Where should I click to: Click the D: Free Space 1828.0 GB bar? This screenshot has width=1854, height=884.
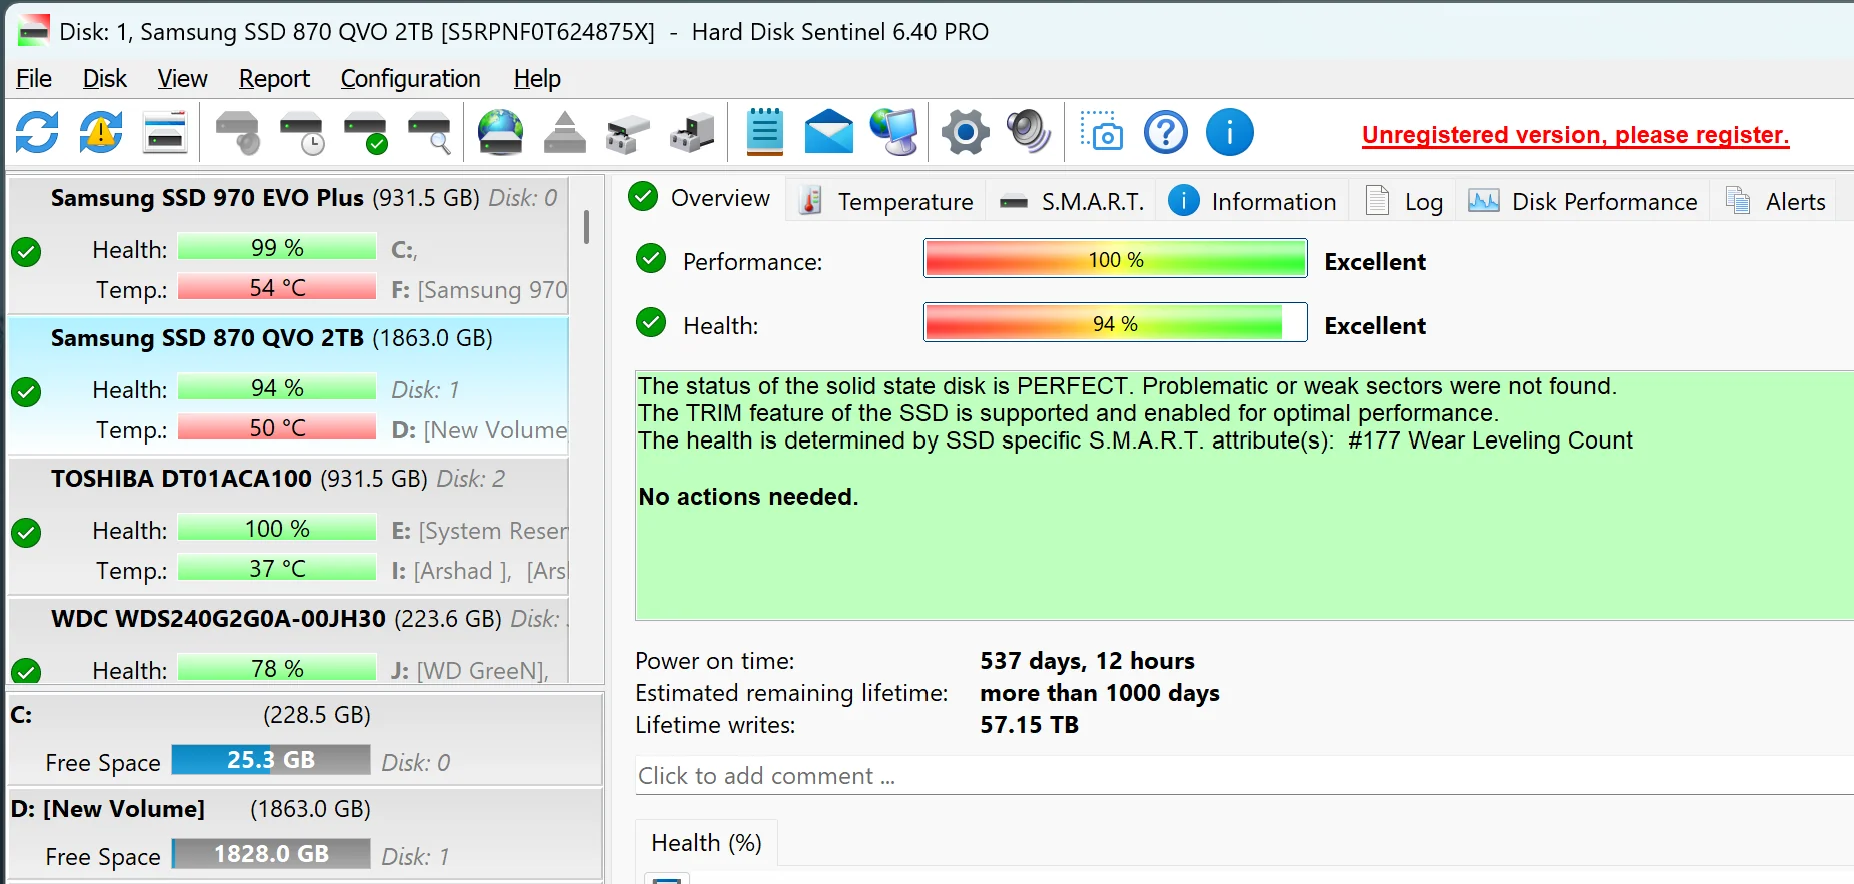271,854
